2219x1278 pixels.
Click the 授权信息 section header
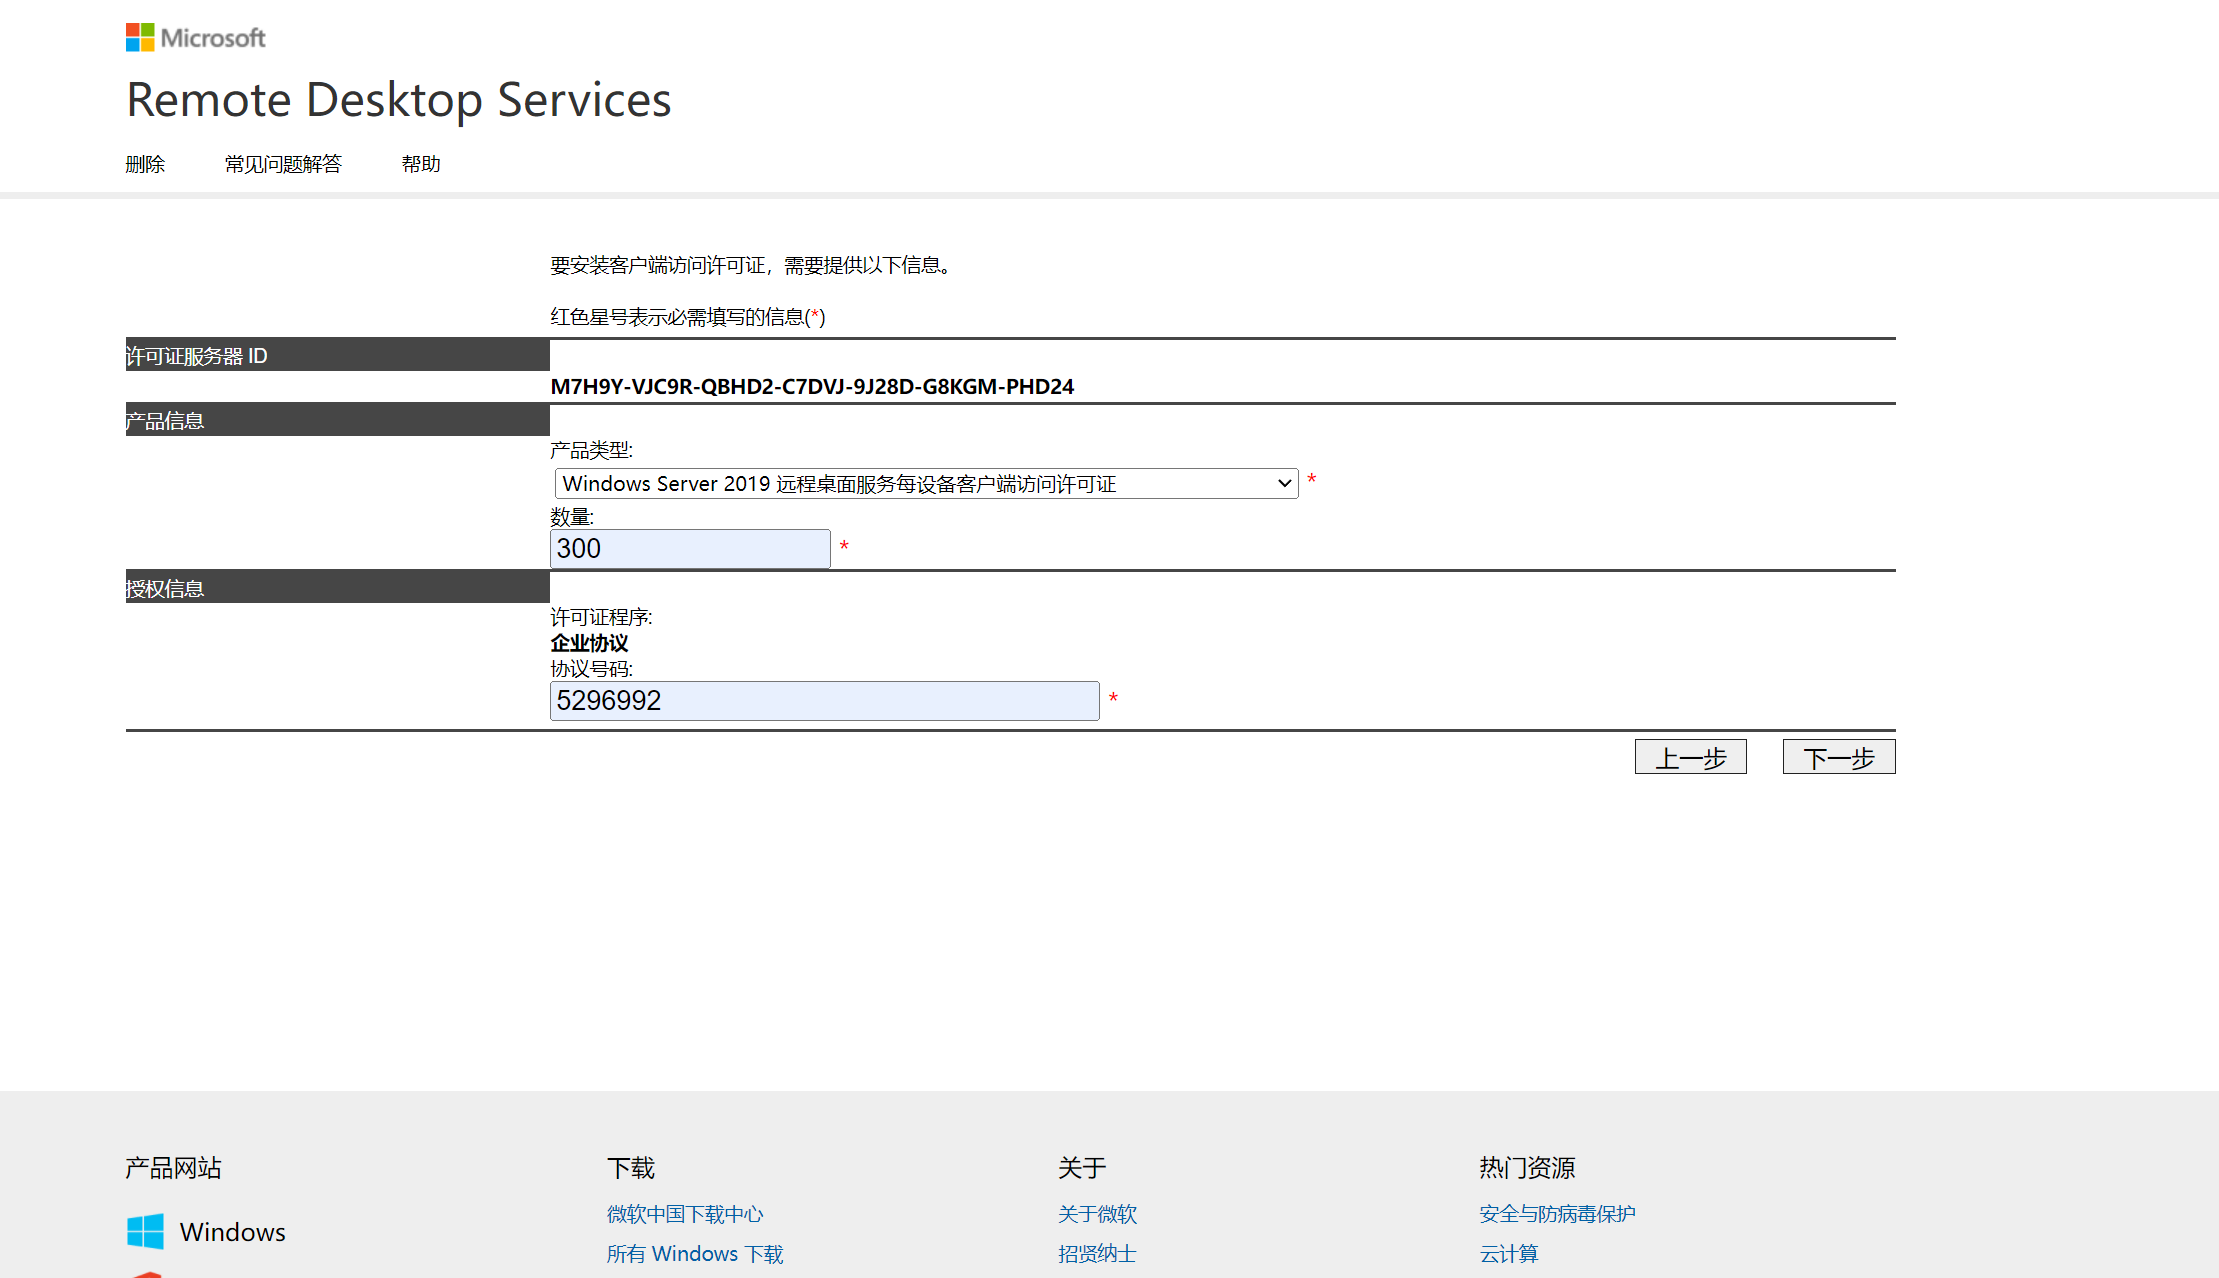pyautogui.click(x=337, y=588)
